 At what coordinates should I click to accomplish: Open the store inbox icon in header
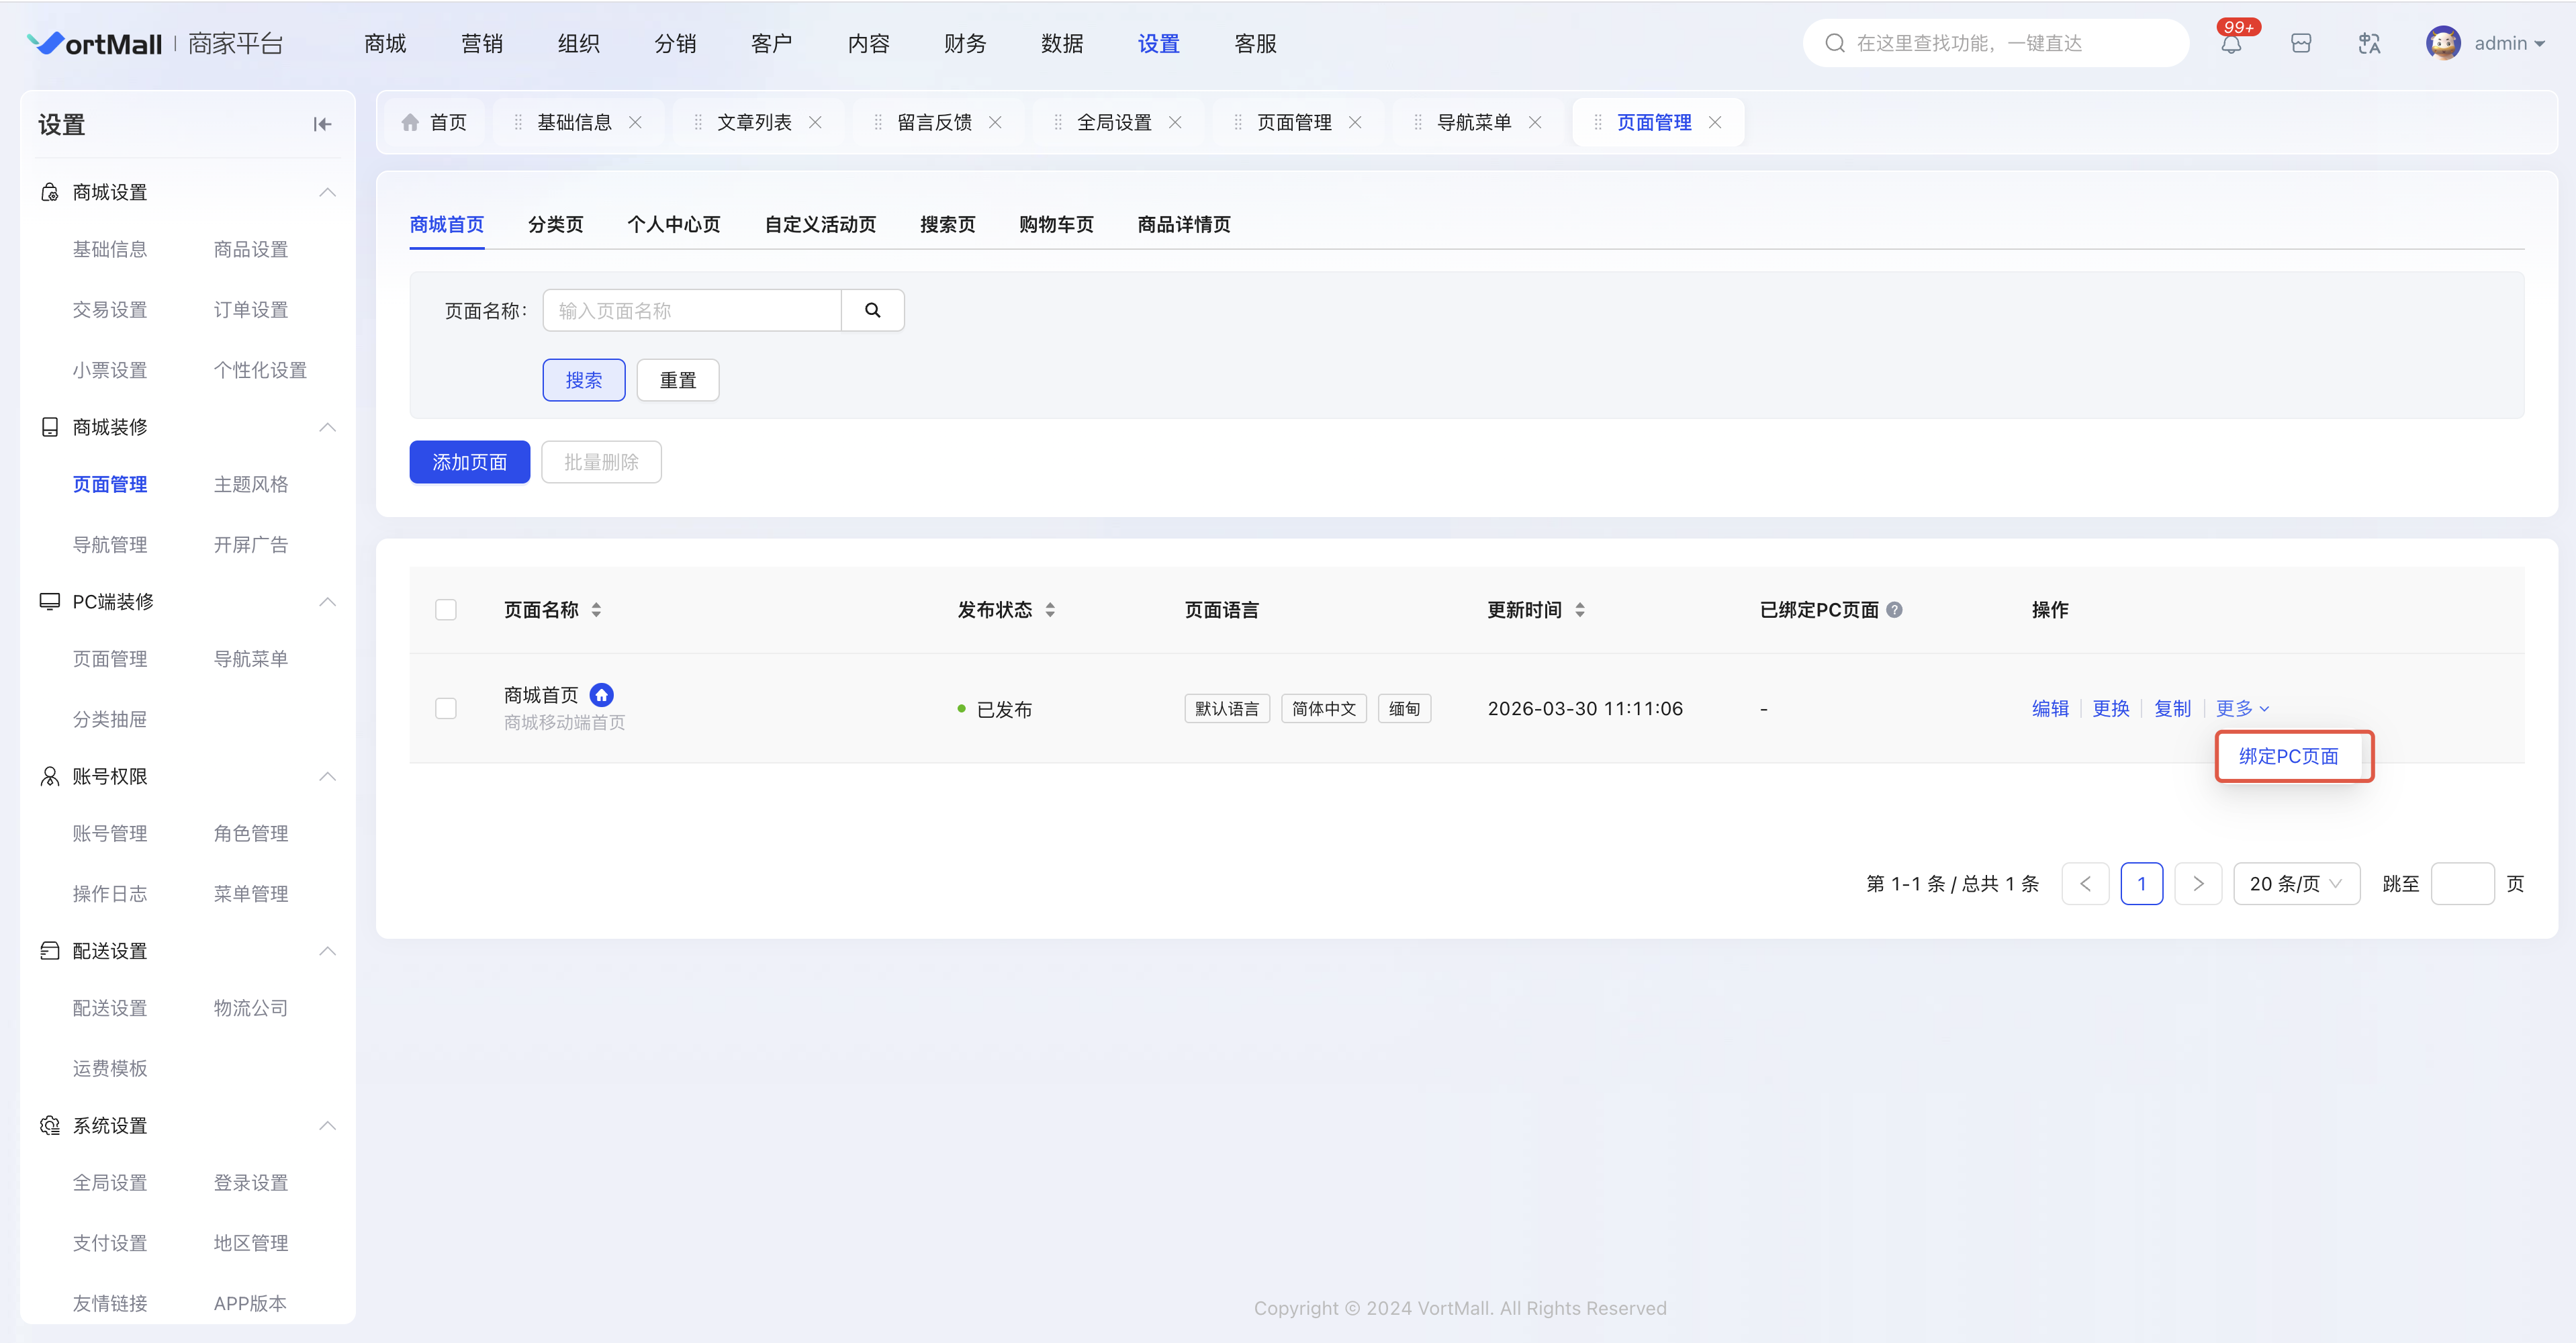(x=2301, y=44)
